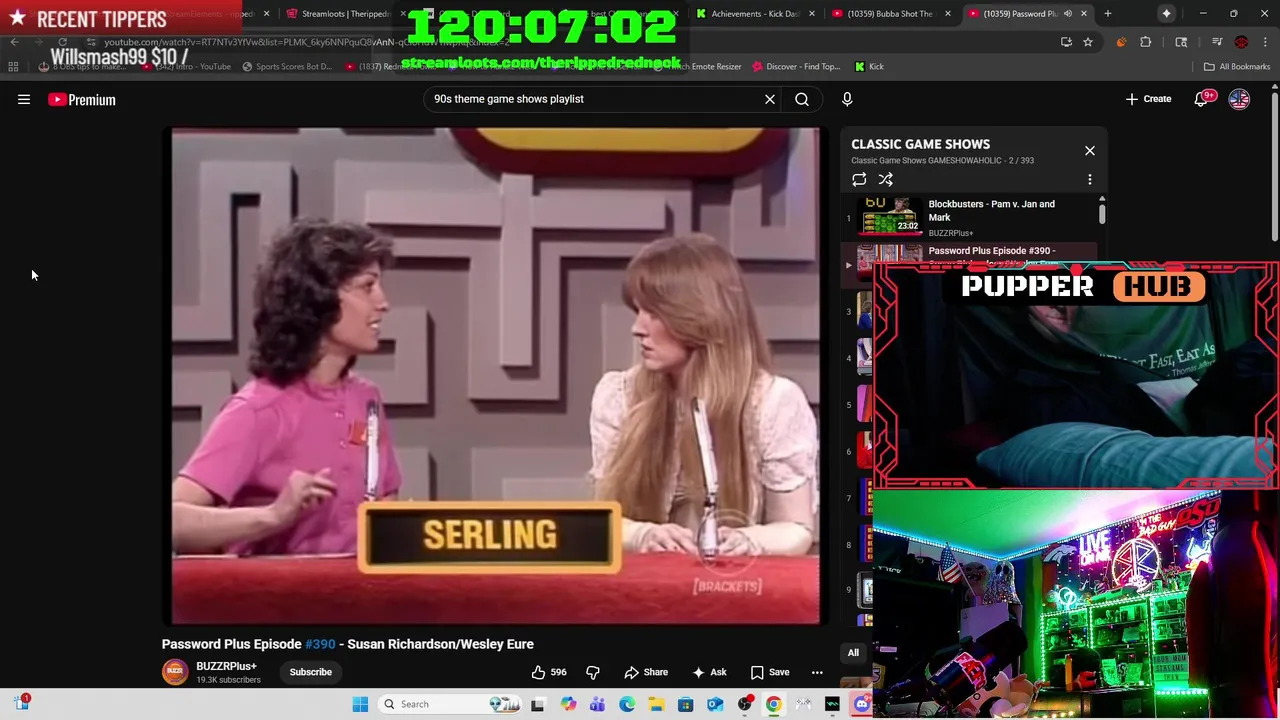This screenshot has width=1280, height=720.
Task: Open Chrome three-dot menu
Action: pos(1265,42)
